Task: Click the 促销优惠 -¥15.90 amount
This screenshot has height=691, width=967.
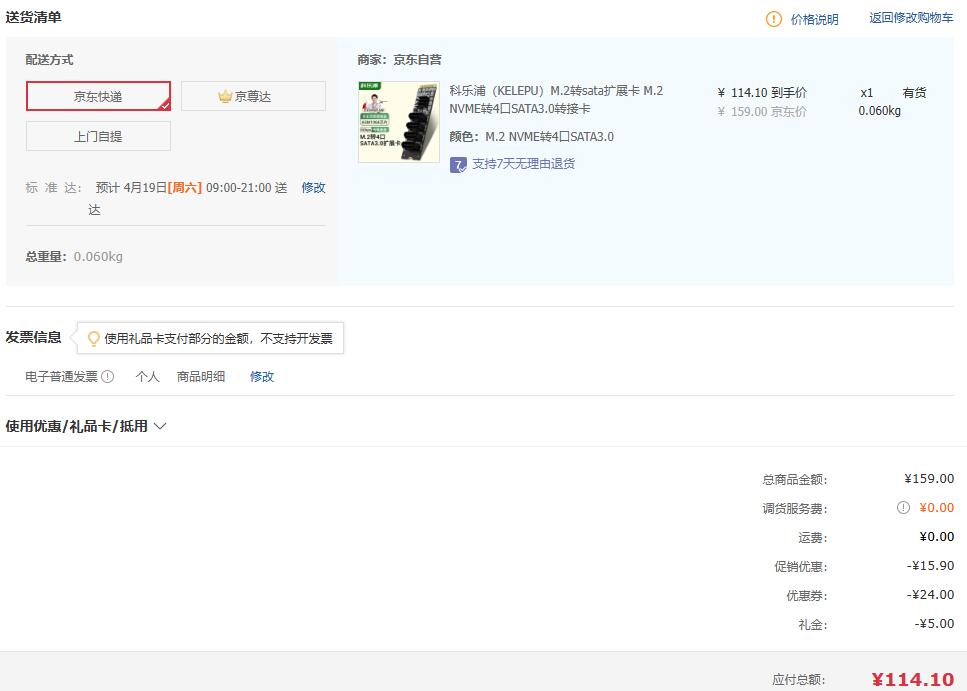Action: pyautogui.click(x=930, y=566)
